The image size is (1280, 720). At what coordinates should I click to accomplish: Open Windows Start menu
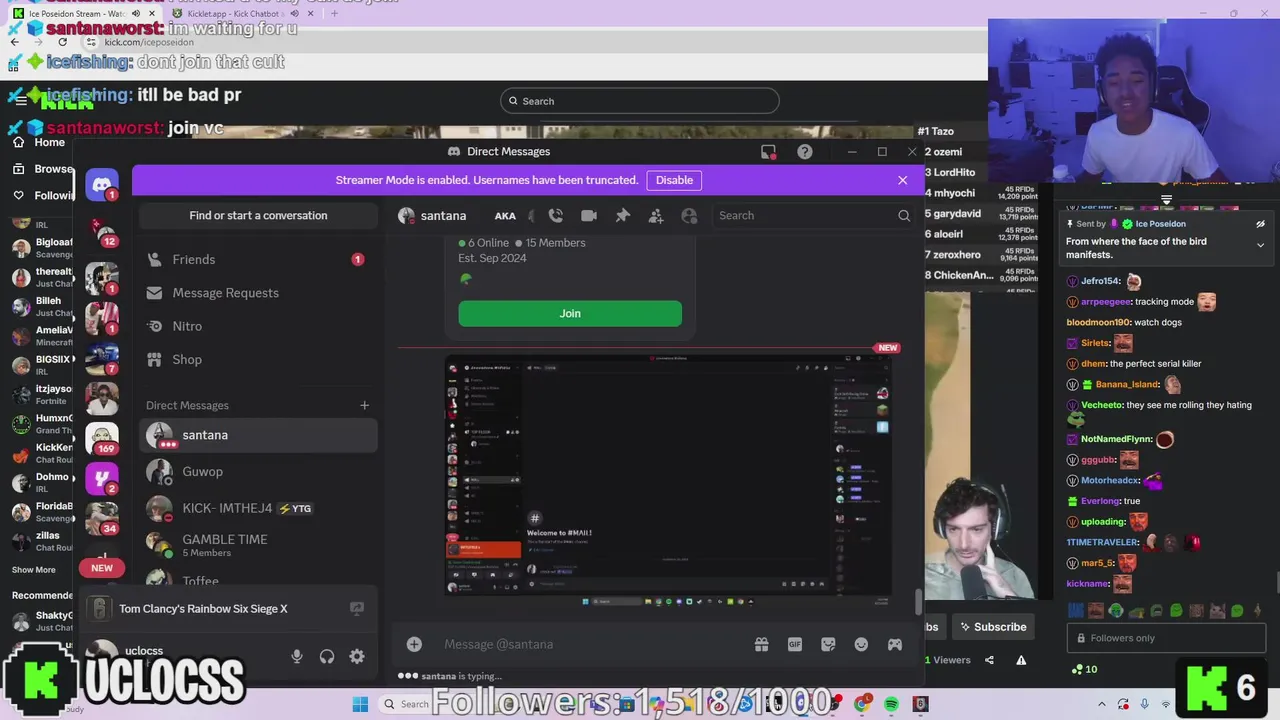point(360,704)
